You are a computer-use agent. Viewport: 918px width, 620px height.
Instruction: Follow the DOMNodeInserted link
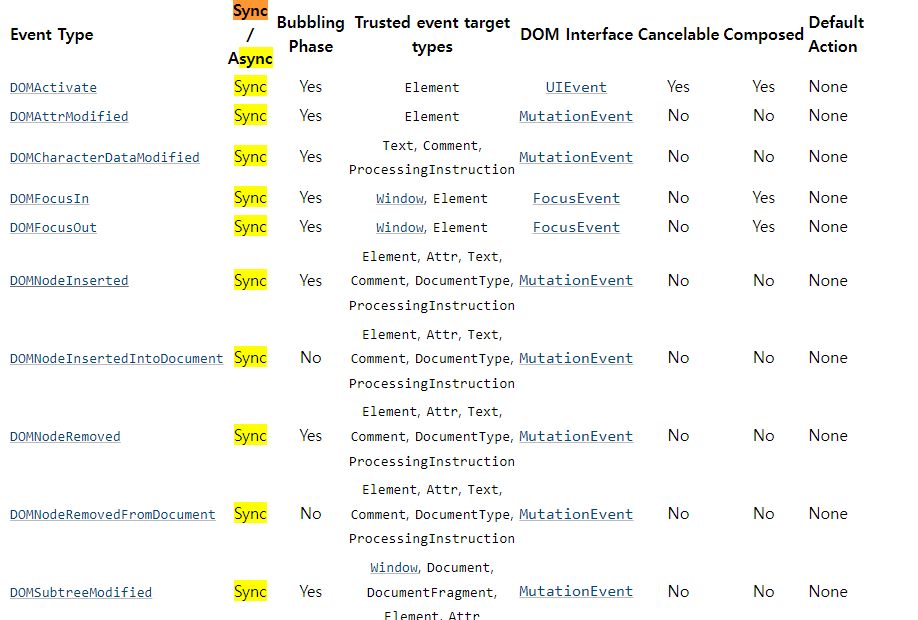point(69,280)
